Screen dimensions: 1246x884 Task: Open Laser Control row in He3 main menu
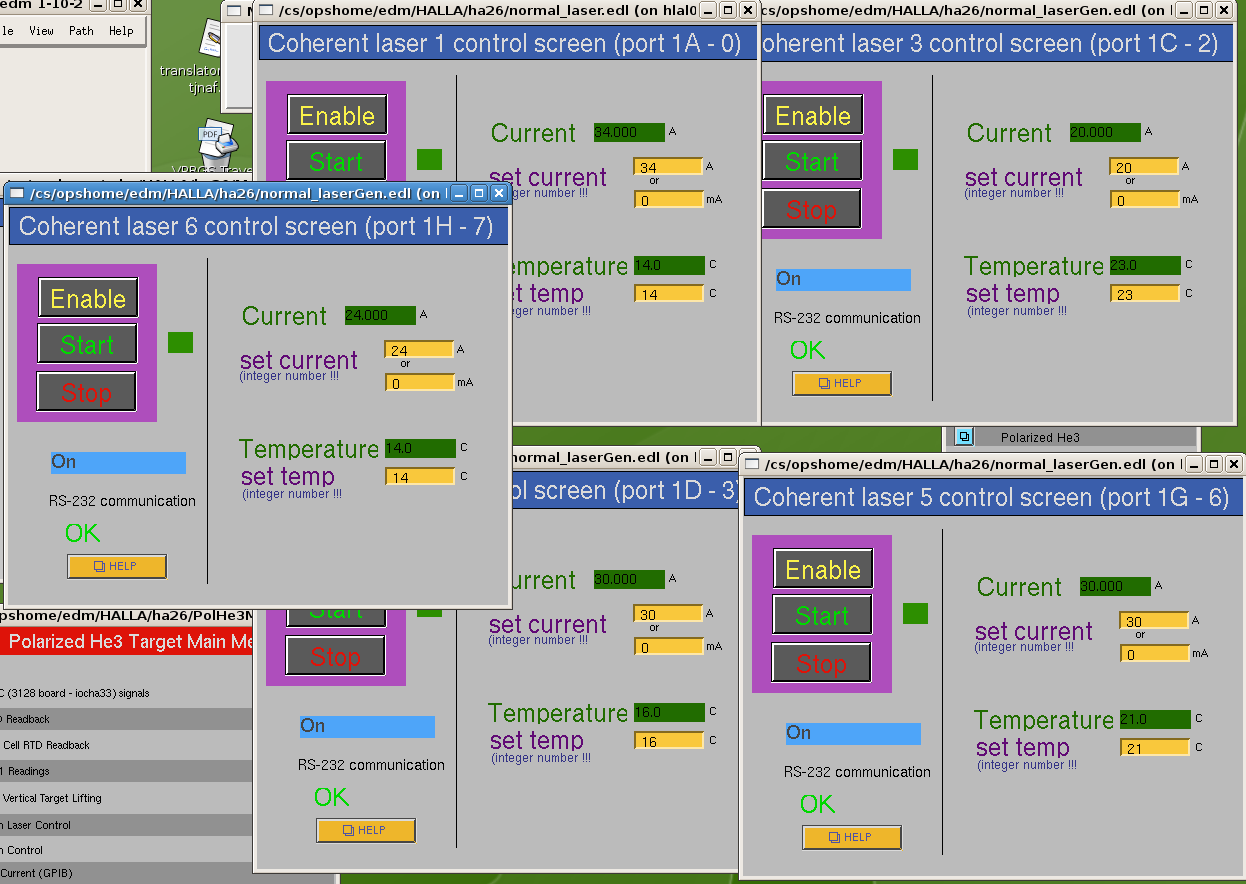pyautogui.click(x=126, y=825)
